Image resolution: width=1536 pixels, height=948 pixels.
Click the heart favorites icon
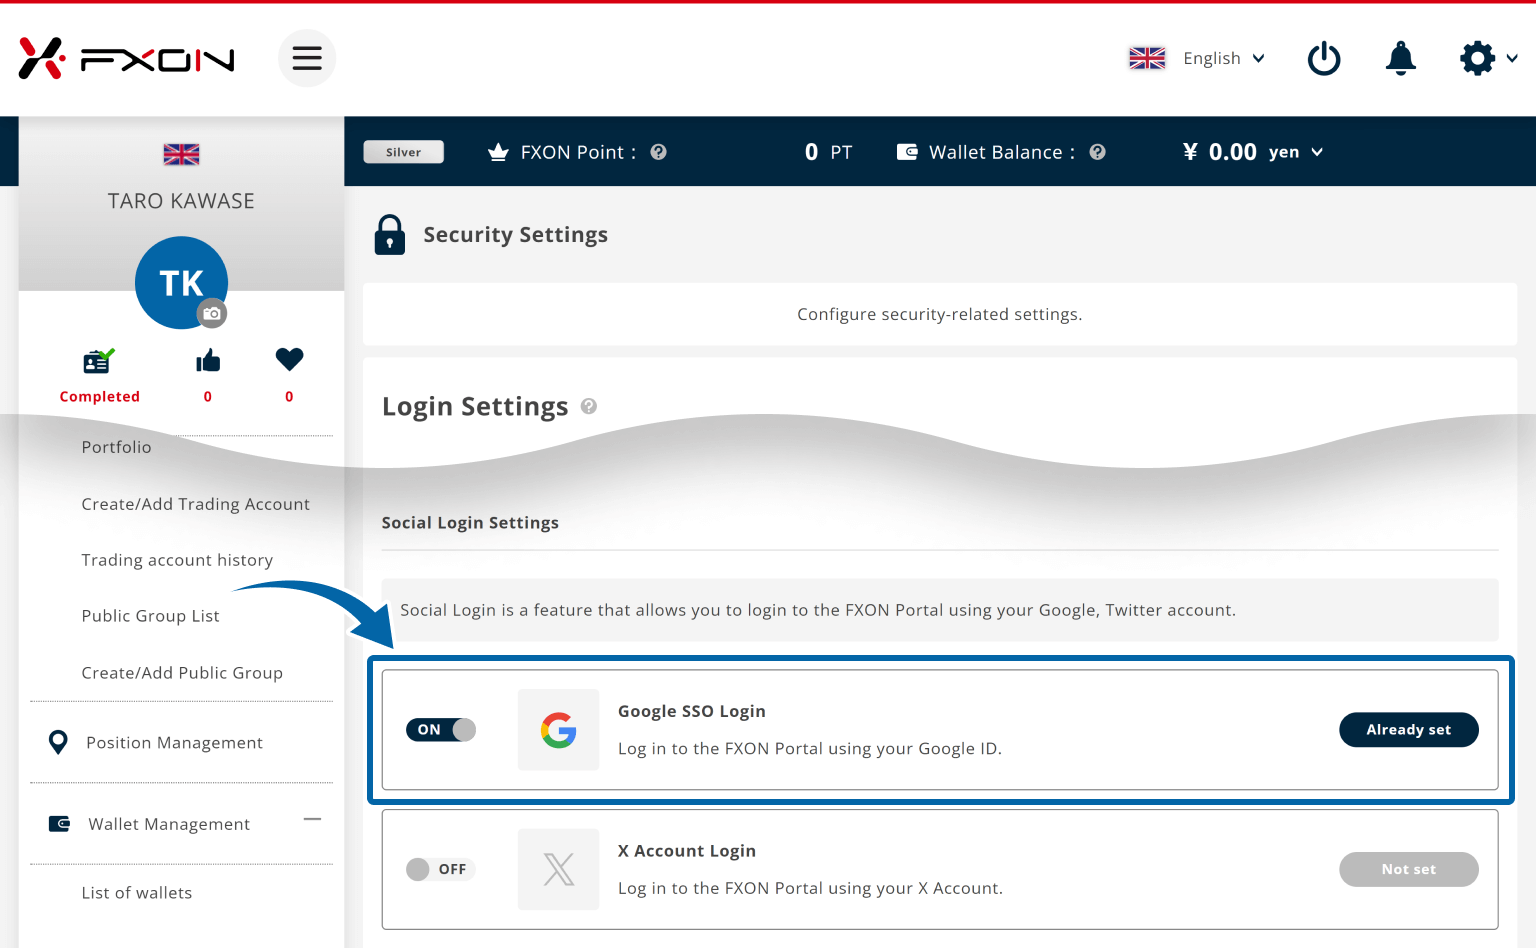tap(289, 359)
